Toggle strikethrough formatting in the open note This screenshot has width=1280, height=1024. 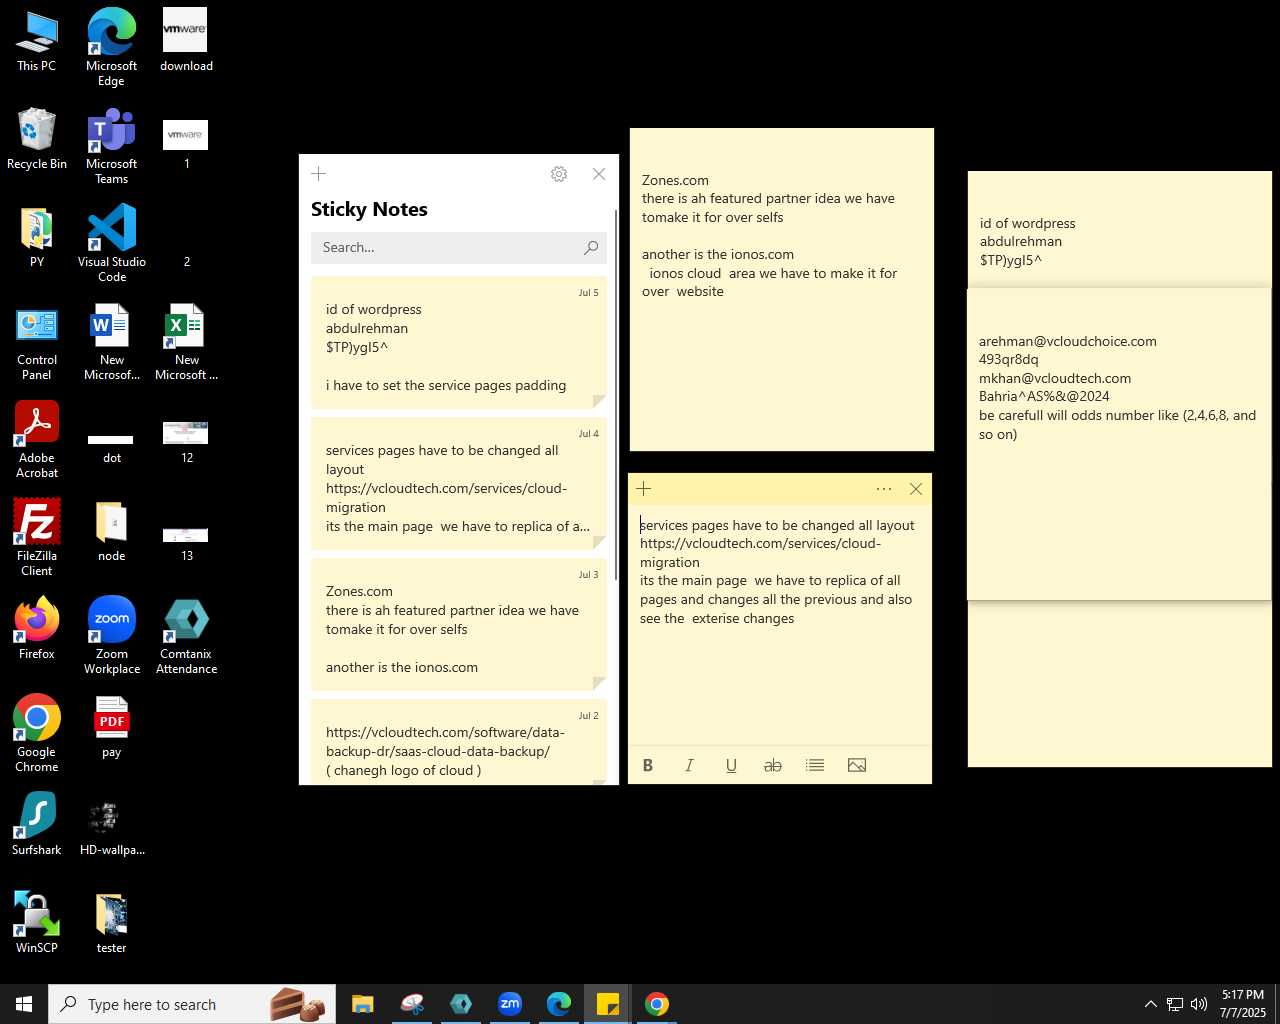[x=773, y=765]
